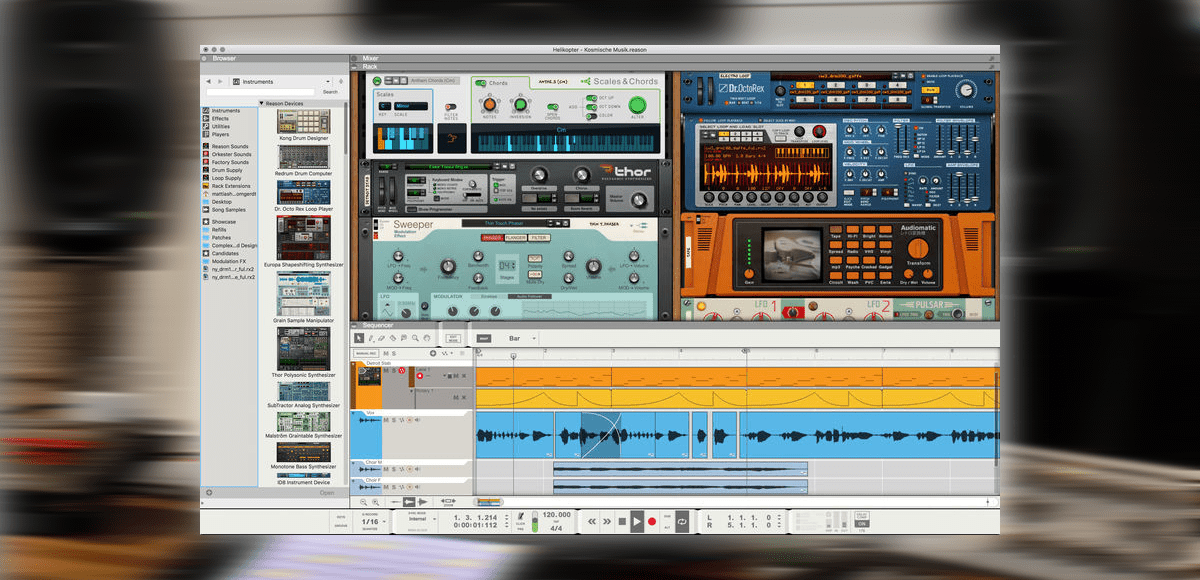The height and width of the screenshot is (580, 1200).
Task: Open Effects in the browser sidebar
Action: (216, 119)
